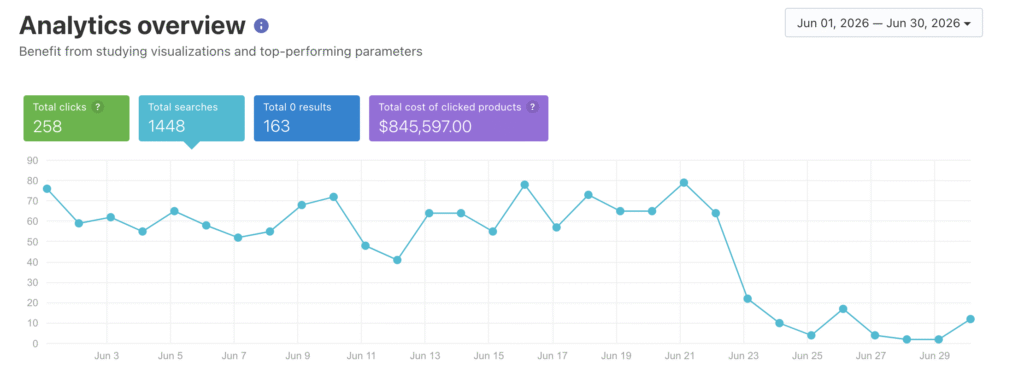The height and width of the screenshot is (384, 1024).
Task: Click the Jun 11 axis label
Action: pos(361,357)
